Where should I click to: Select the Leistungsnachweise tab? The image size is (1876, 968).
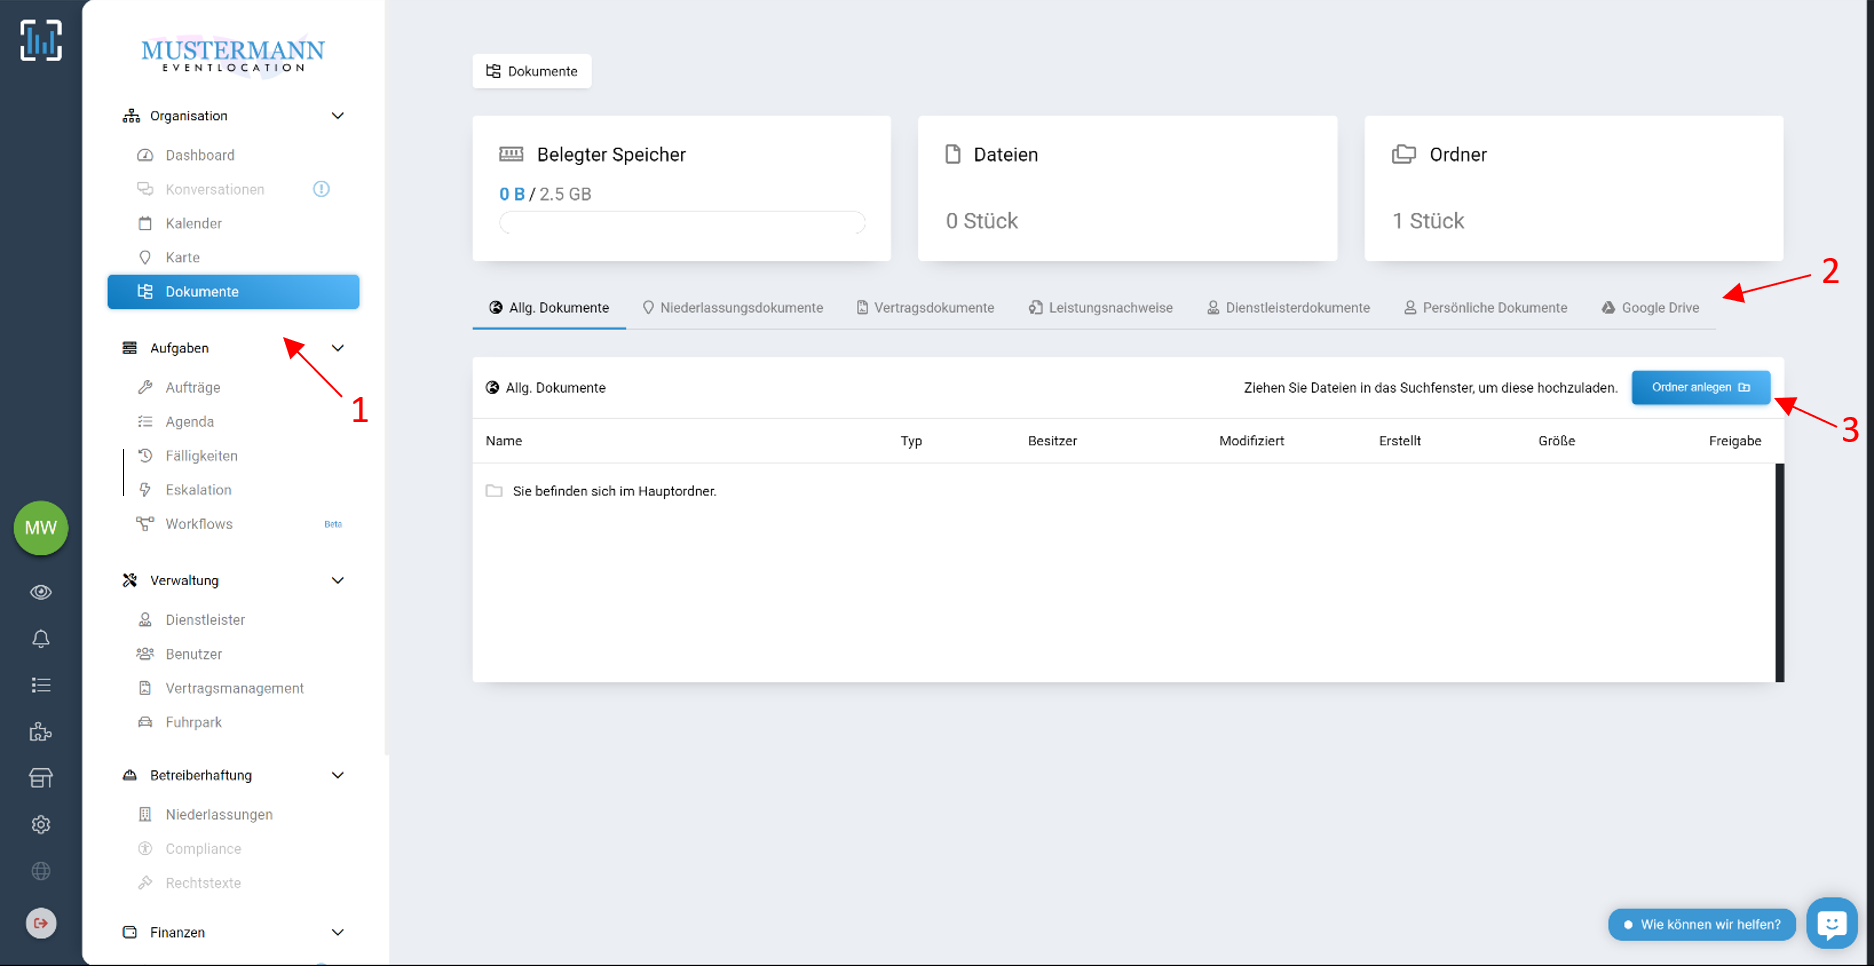(x=1101, y=308)
